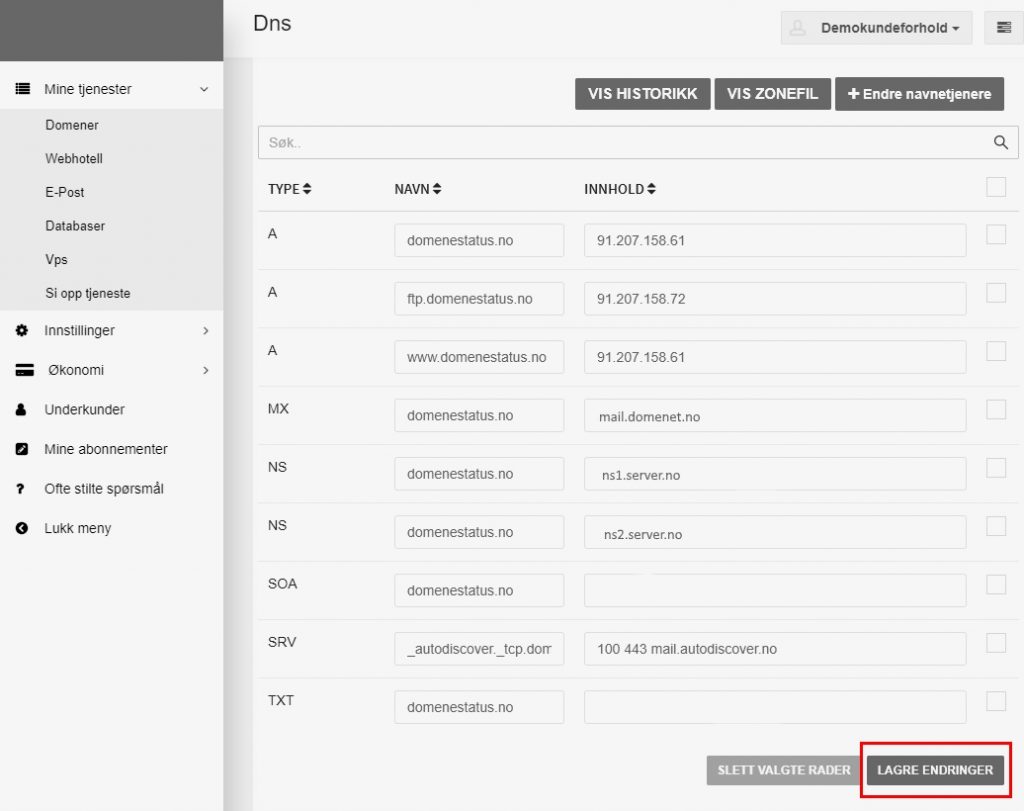1024x811 pixels.
Task: Click the MX type label
Action: pyautogui.click(x=278, y=409)
